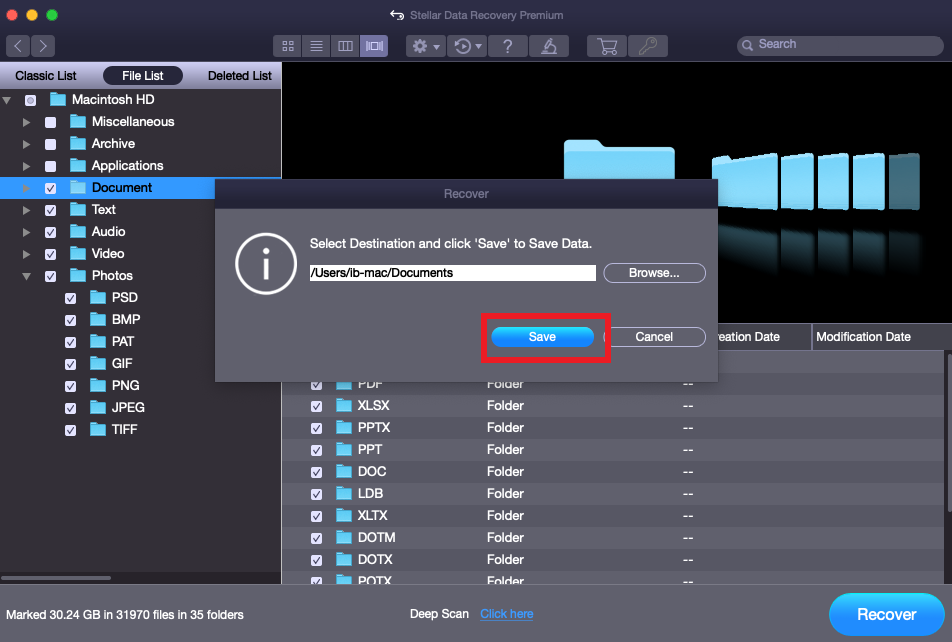Screen dimensions: 952x642
Task: Click the Search field
Action: (840, 45)
